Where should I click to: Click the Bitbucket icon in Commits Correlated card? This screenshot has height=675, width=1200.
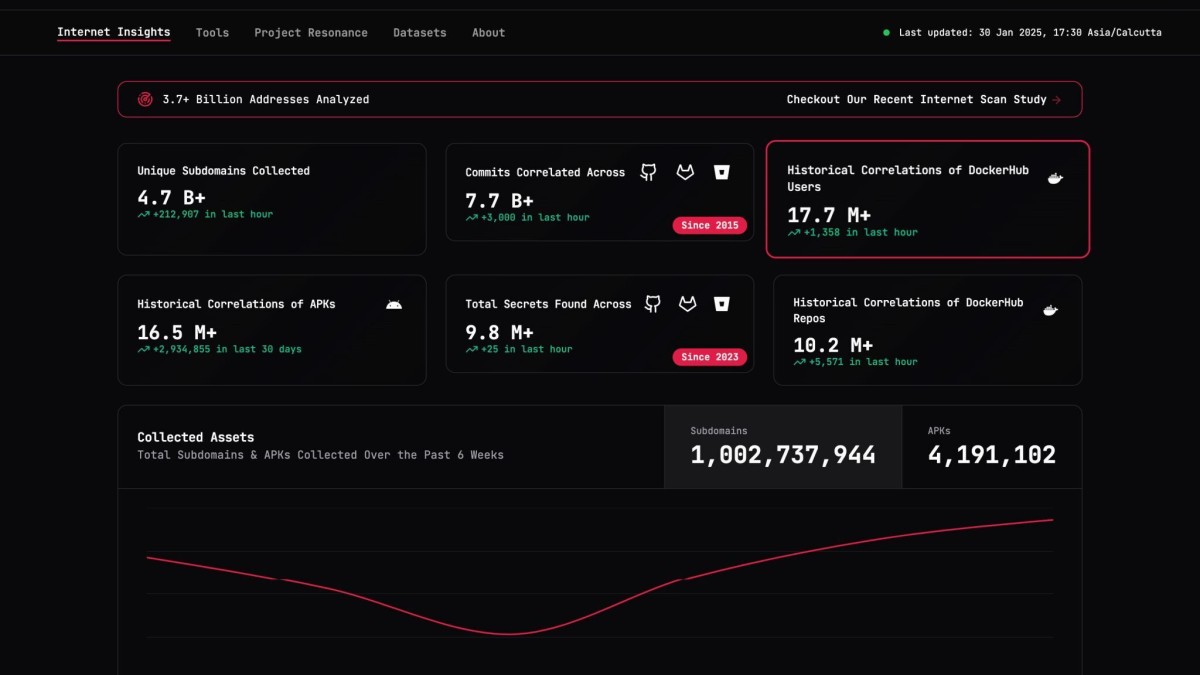(721, 173)
